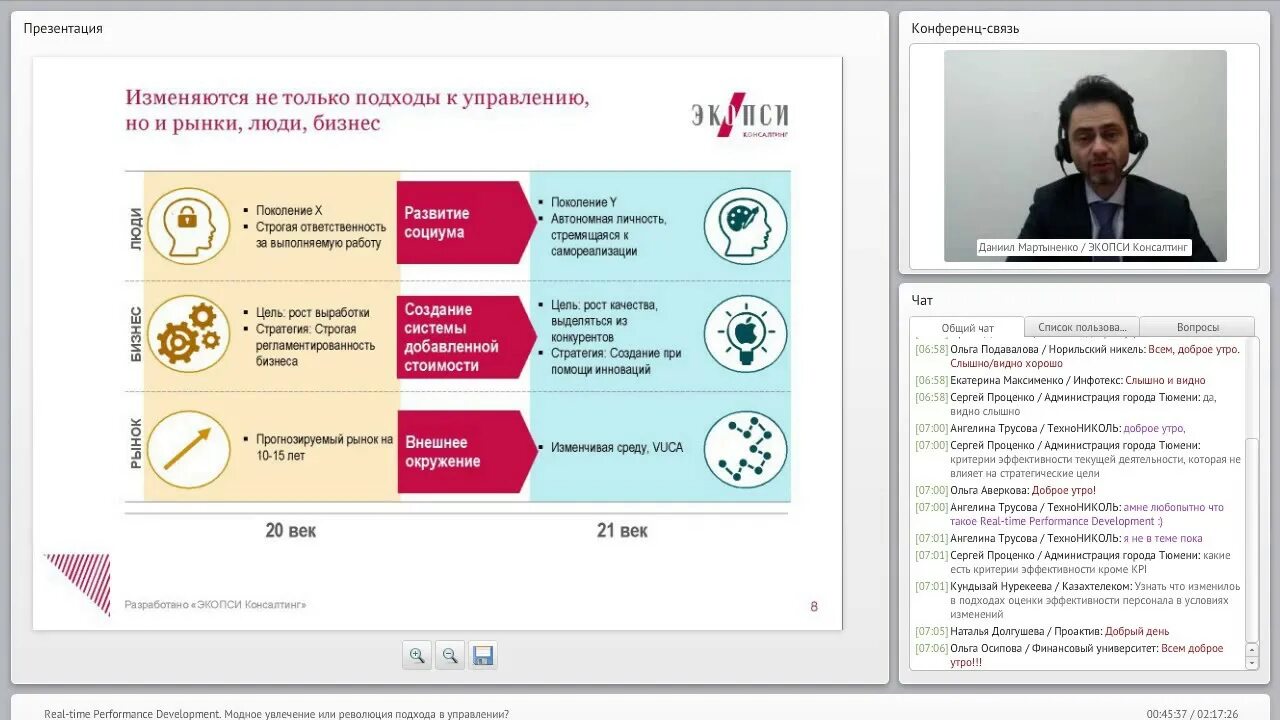
Task: Click the network nodes VUCA icon
Action: coord(745,450)
